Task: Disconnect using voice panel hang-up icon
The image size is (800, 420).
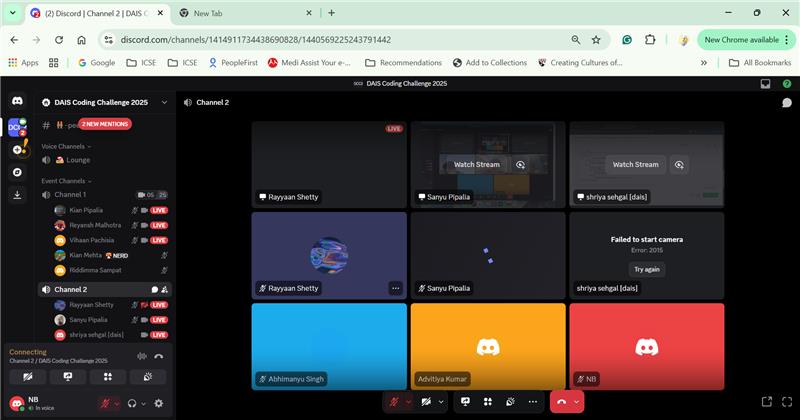Action: 159,356
